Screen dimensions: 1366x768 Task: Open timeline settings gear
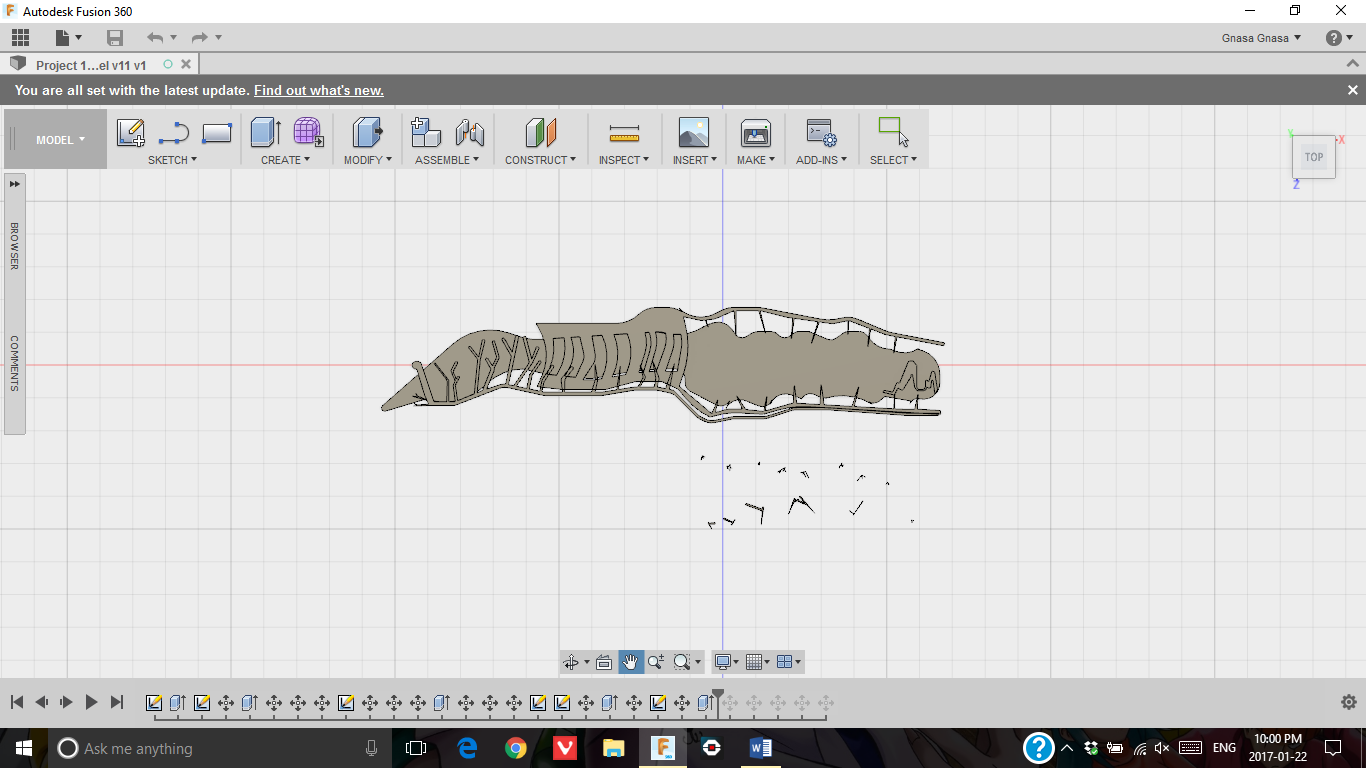pyautogui.click(x=1349, y=702)
